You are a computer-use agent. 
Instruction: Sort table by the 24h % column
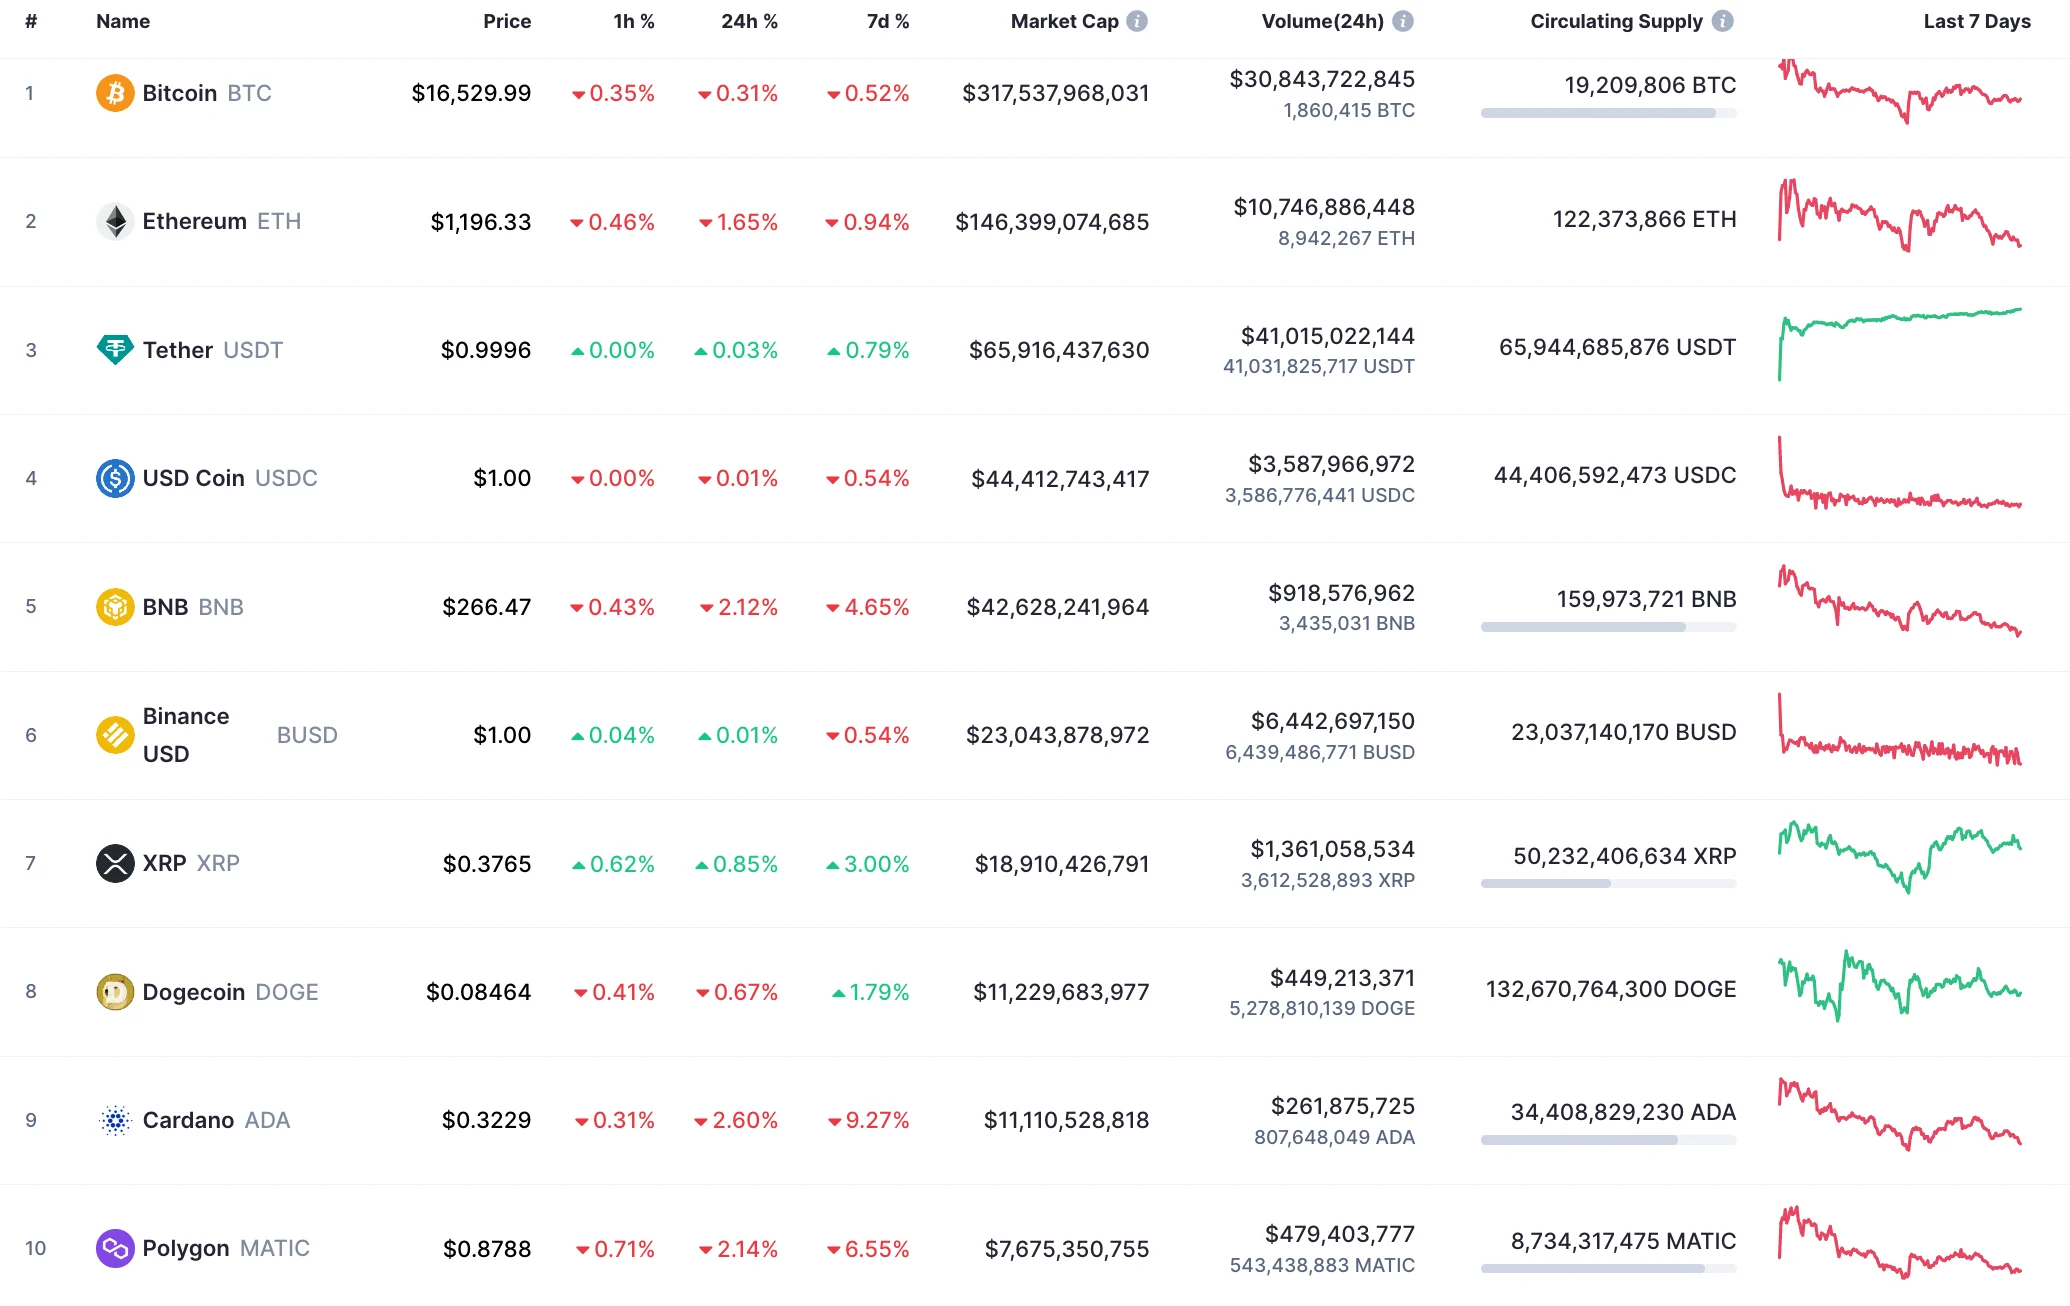pos(749,21)
